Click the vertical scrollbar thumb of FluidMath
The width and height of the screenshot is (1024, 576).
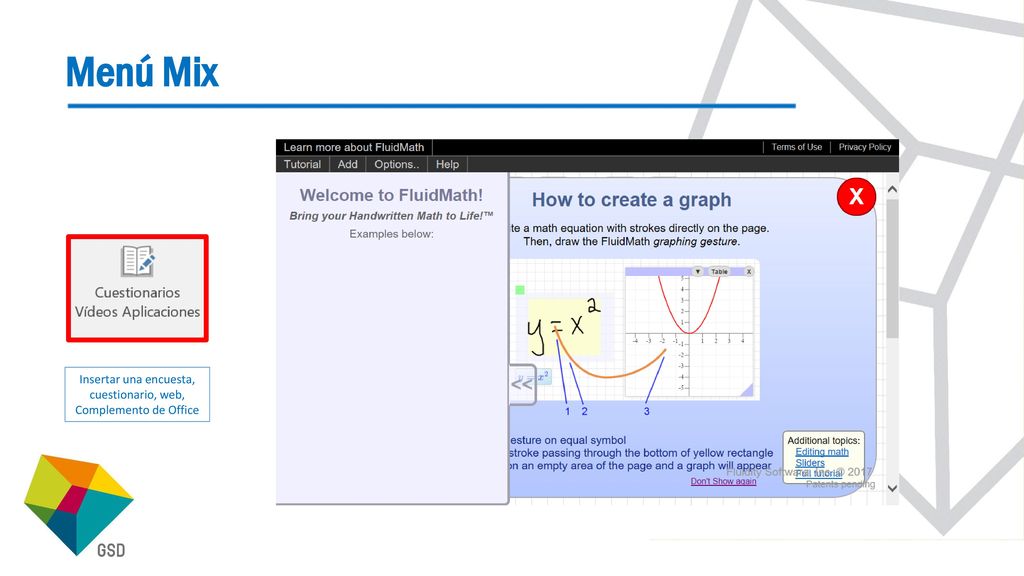pos(892,268)
